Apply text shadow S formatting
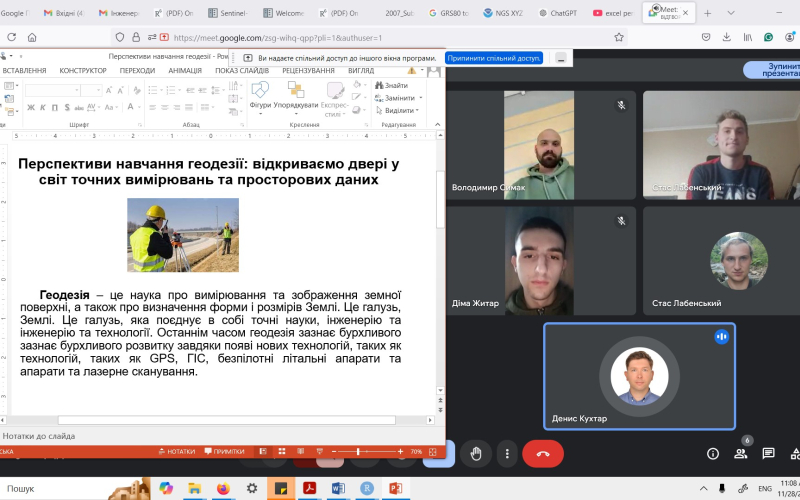This screenshot has height=500, width=800. 67,107
